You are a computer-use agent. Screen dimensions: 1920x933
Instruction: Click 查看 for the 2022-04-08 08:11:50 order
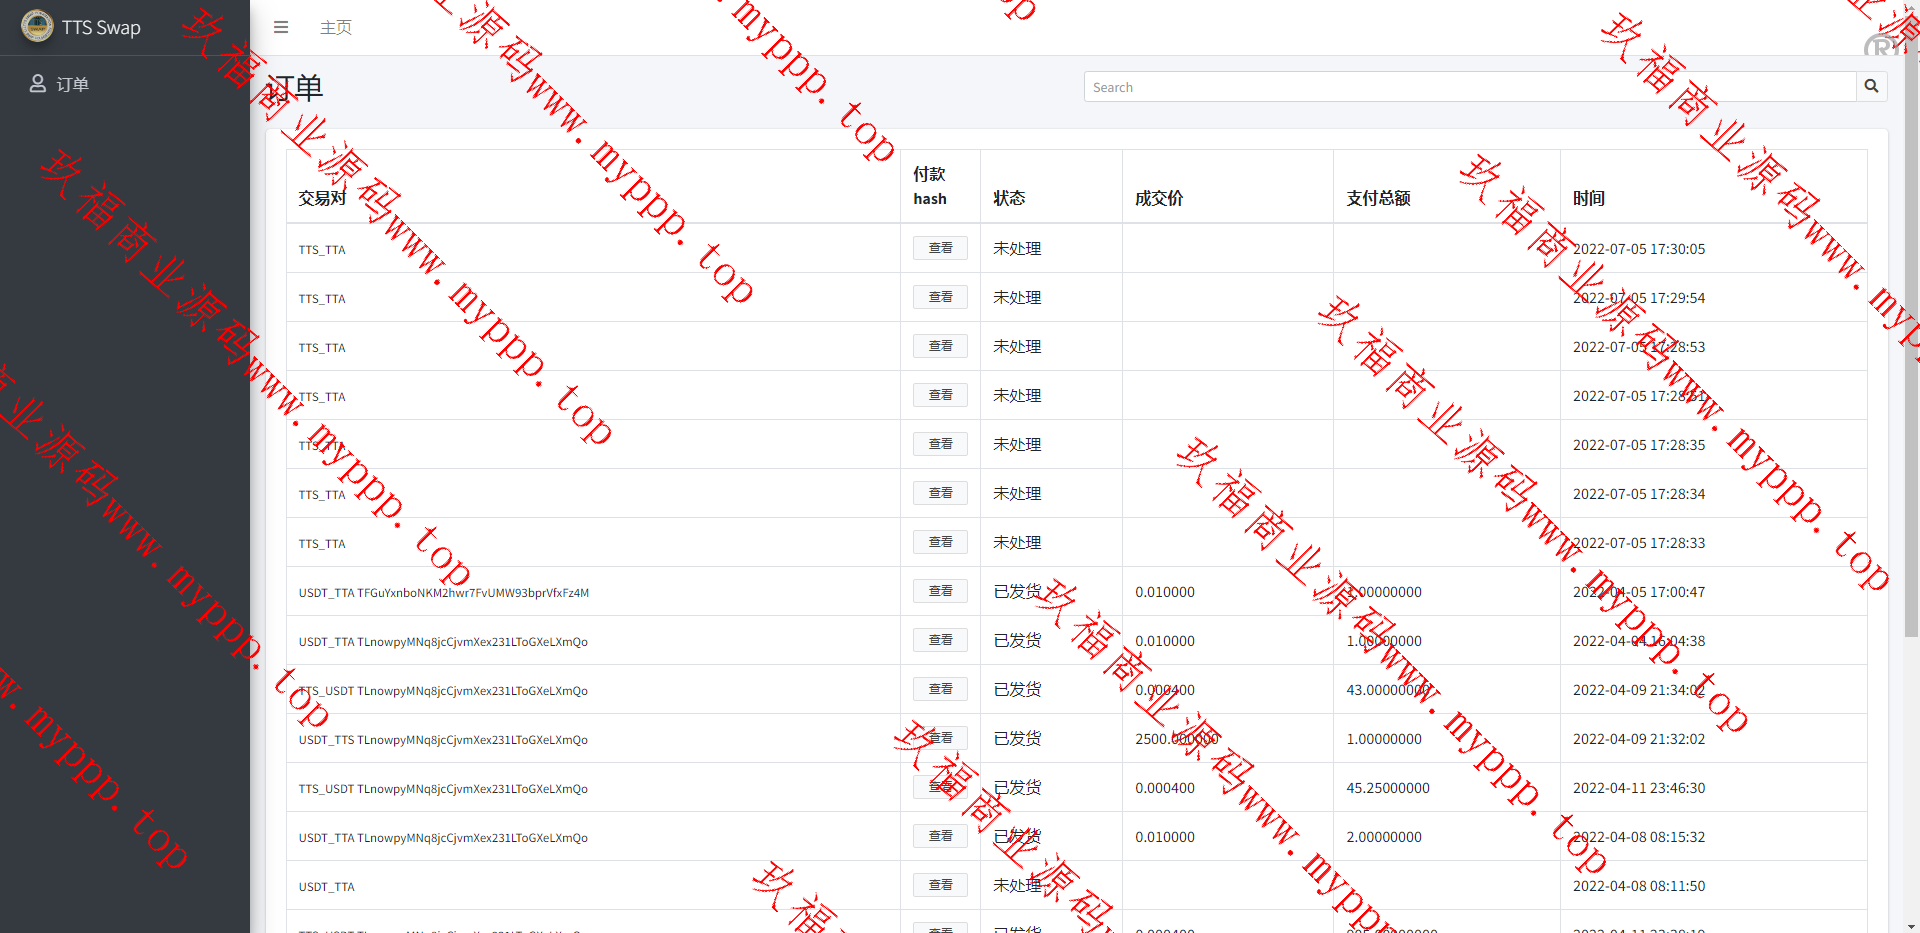(x=940, y=885)
